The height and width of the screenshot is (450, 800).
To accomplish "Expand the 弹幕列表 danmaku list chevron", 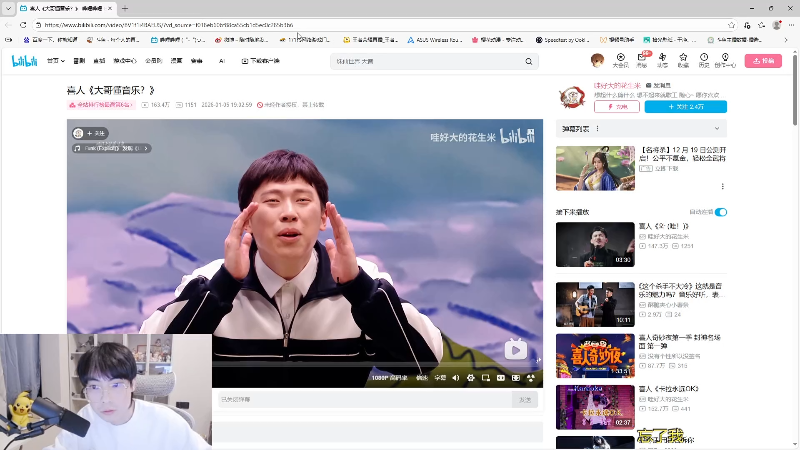I will click(717, 129).
